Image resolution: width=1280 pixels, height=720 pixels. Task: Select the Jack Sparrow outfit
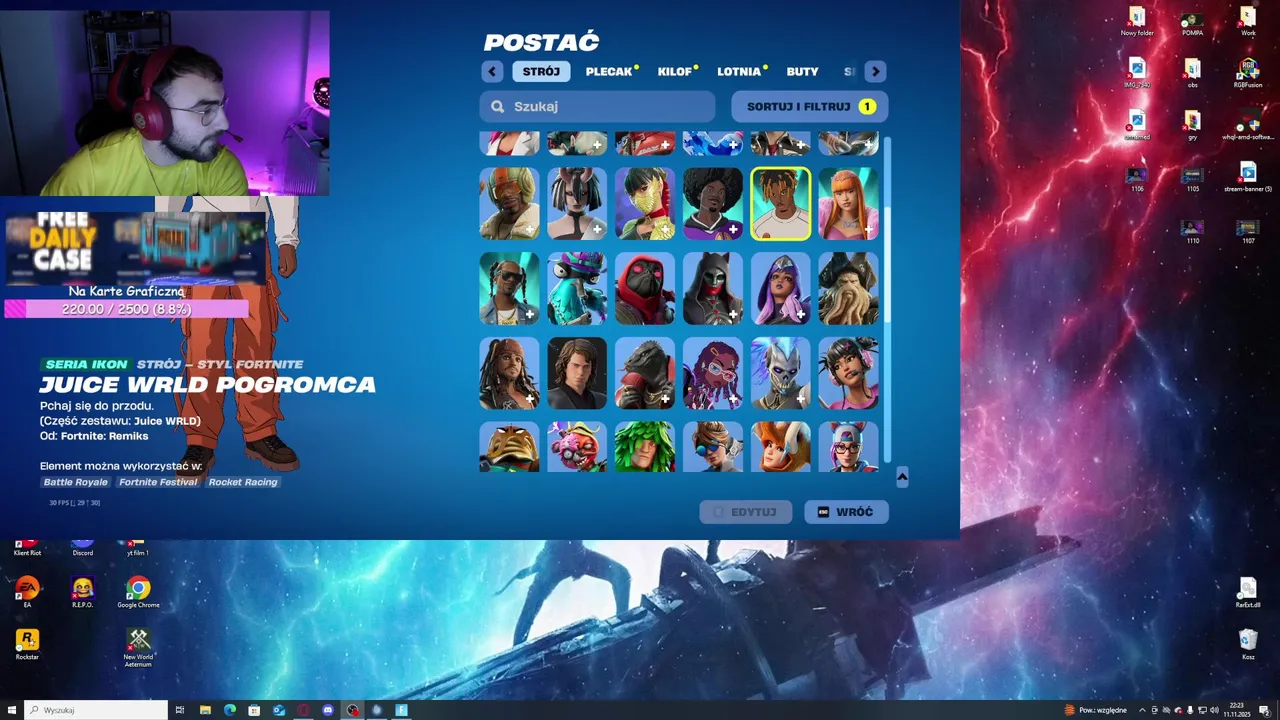click(x=509, y=373)
